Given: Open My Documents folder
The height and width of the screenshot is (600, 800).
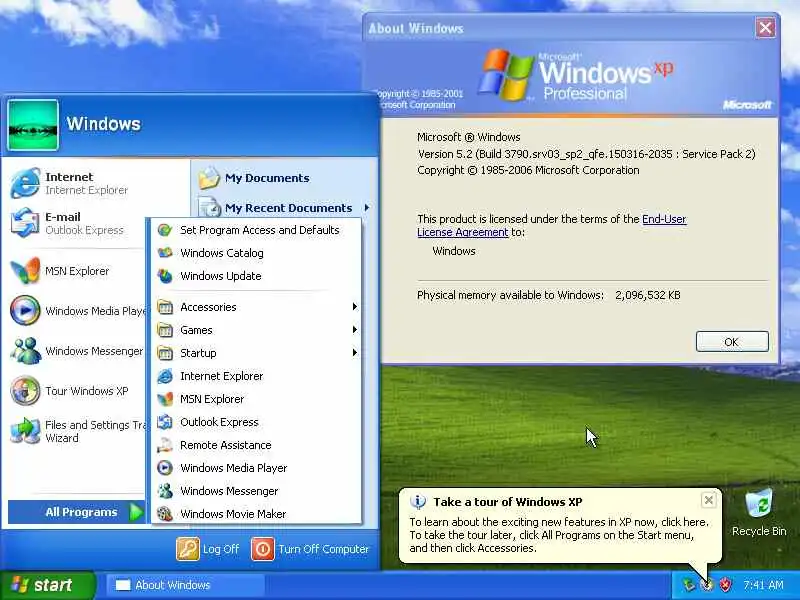Looking at the screenshot, I should 254,178.
